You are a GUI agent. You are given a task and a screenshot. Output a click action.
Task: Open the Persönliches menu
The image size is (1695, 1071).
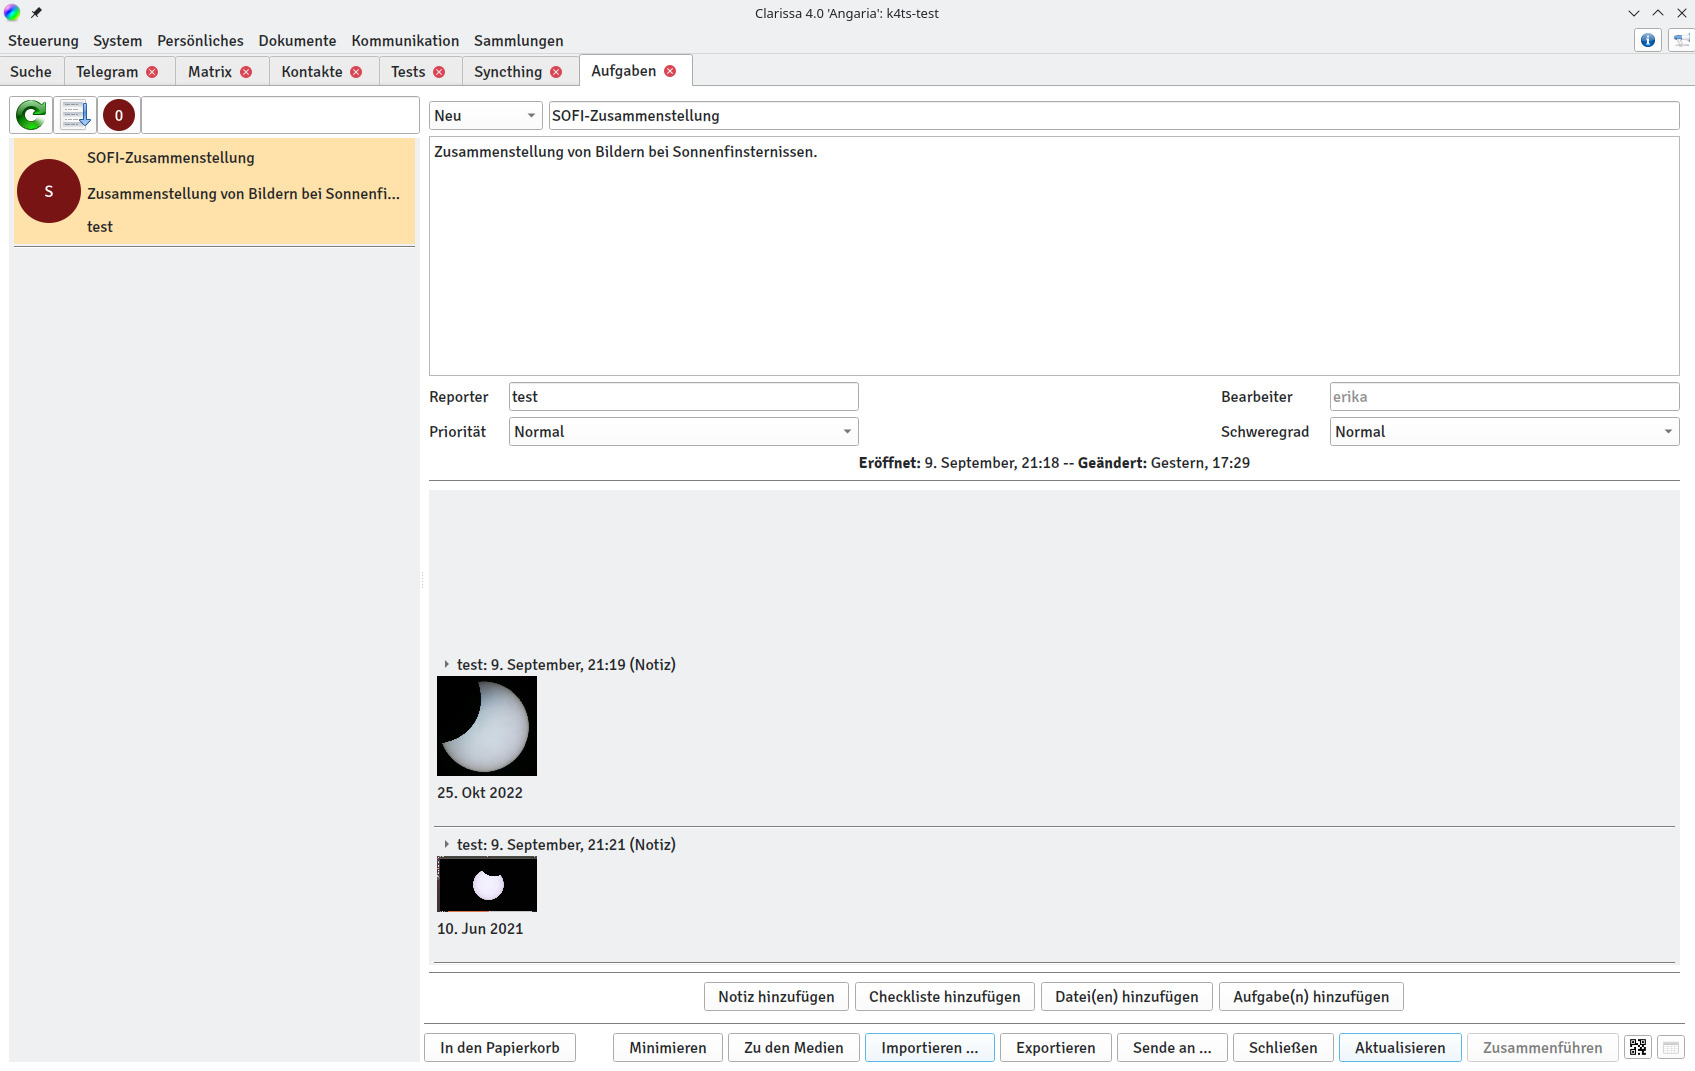(200, 41)
